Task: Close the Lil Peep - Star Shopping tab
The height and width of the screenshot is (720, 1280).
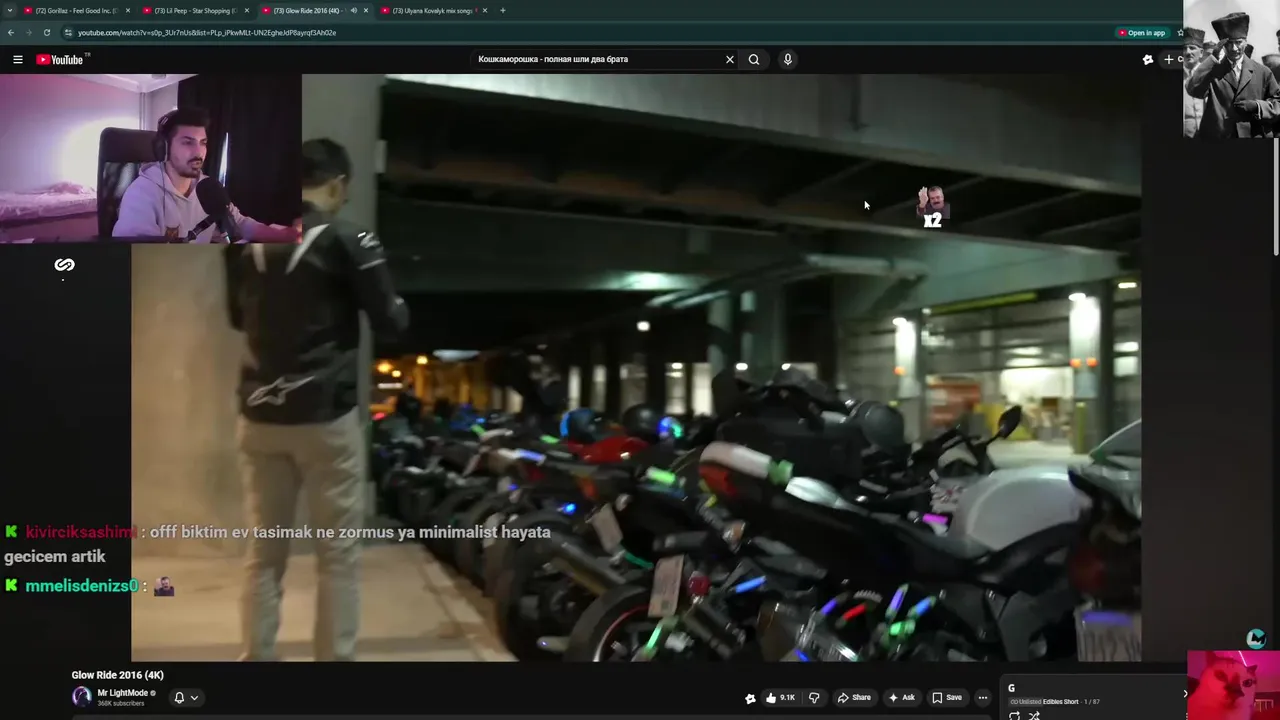Action: [x=247, y=10]
